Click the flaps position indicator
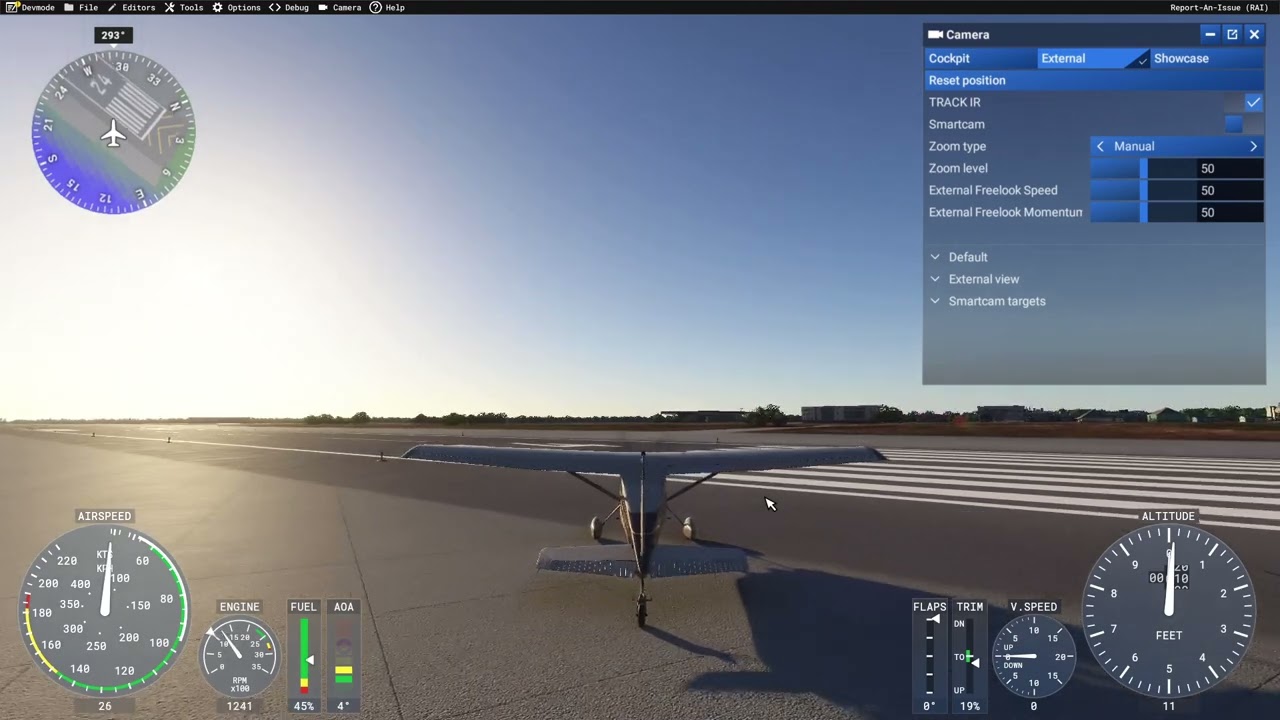 pyautogui.click(x=929, y=657)
